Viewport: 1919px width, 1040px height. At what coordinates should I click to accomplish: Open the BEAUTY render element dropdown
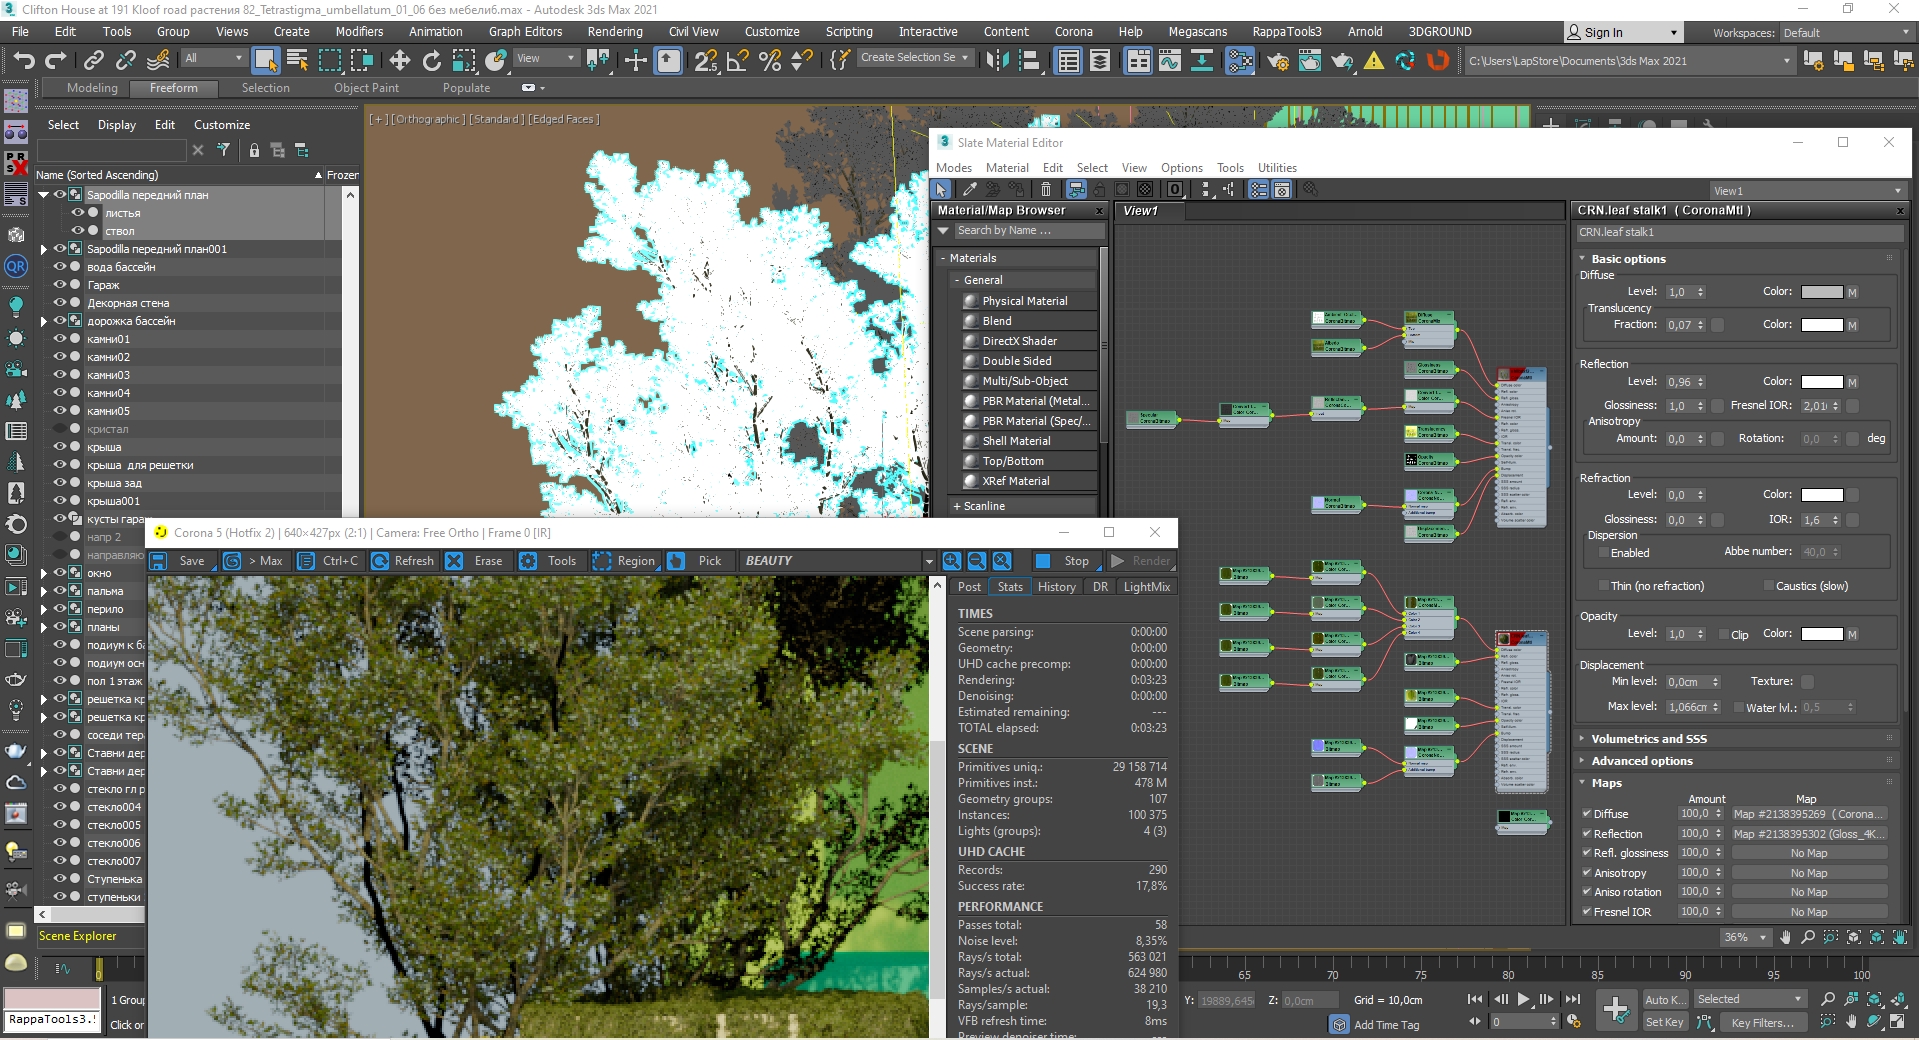pyautogui.click(x=928, y=561)
